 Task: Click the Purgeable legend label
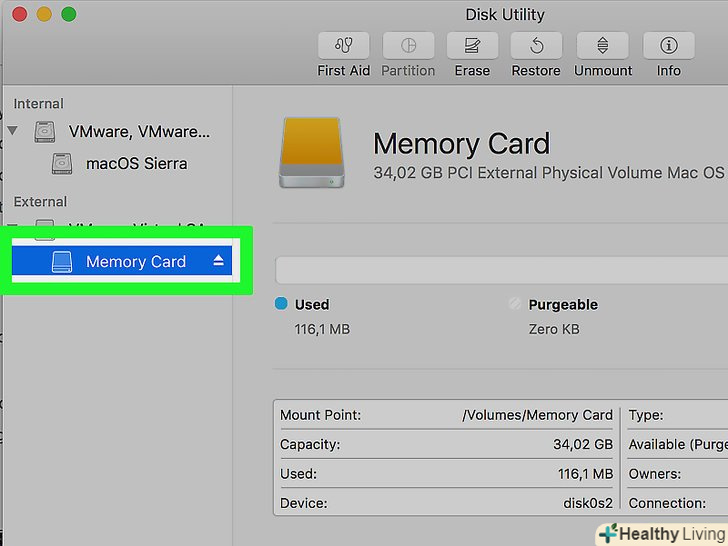pyautogui.click(x=562, y=304)
